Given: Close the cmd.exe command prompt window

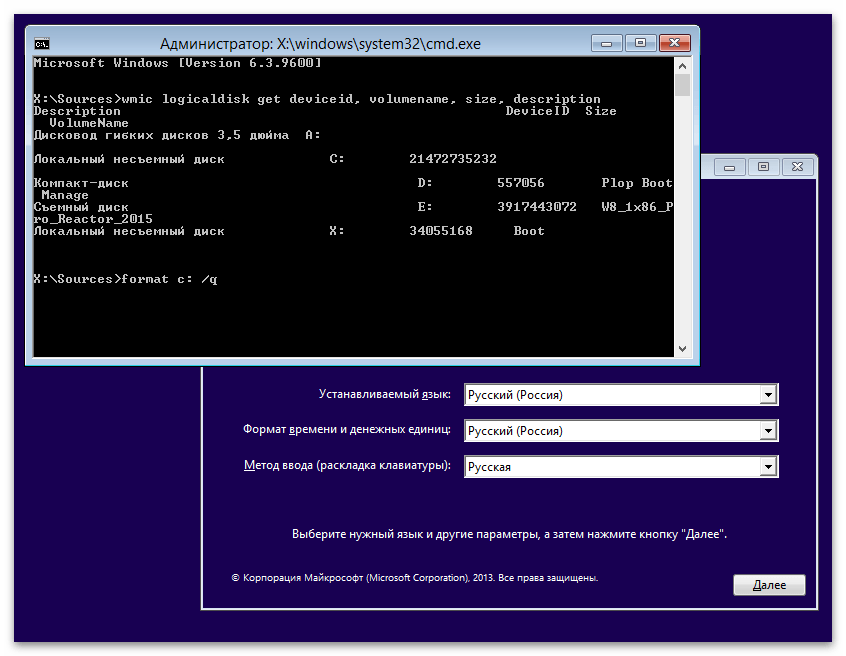Looking at the screenshot, I should point(674,43).
